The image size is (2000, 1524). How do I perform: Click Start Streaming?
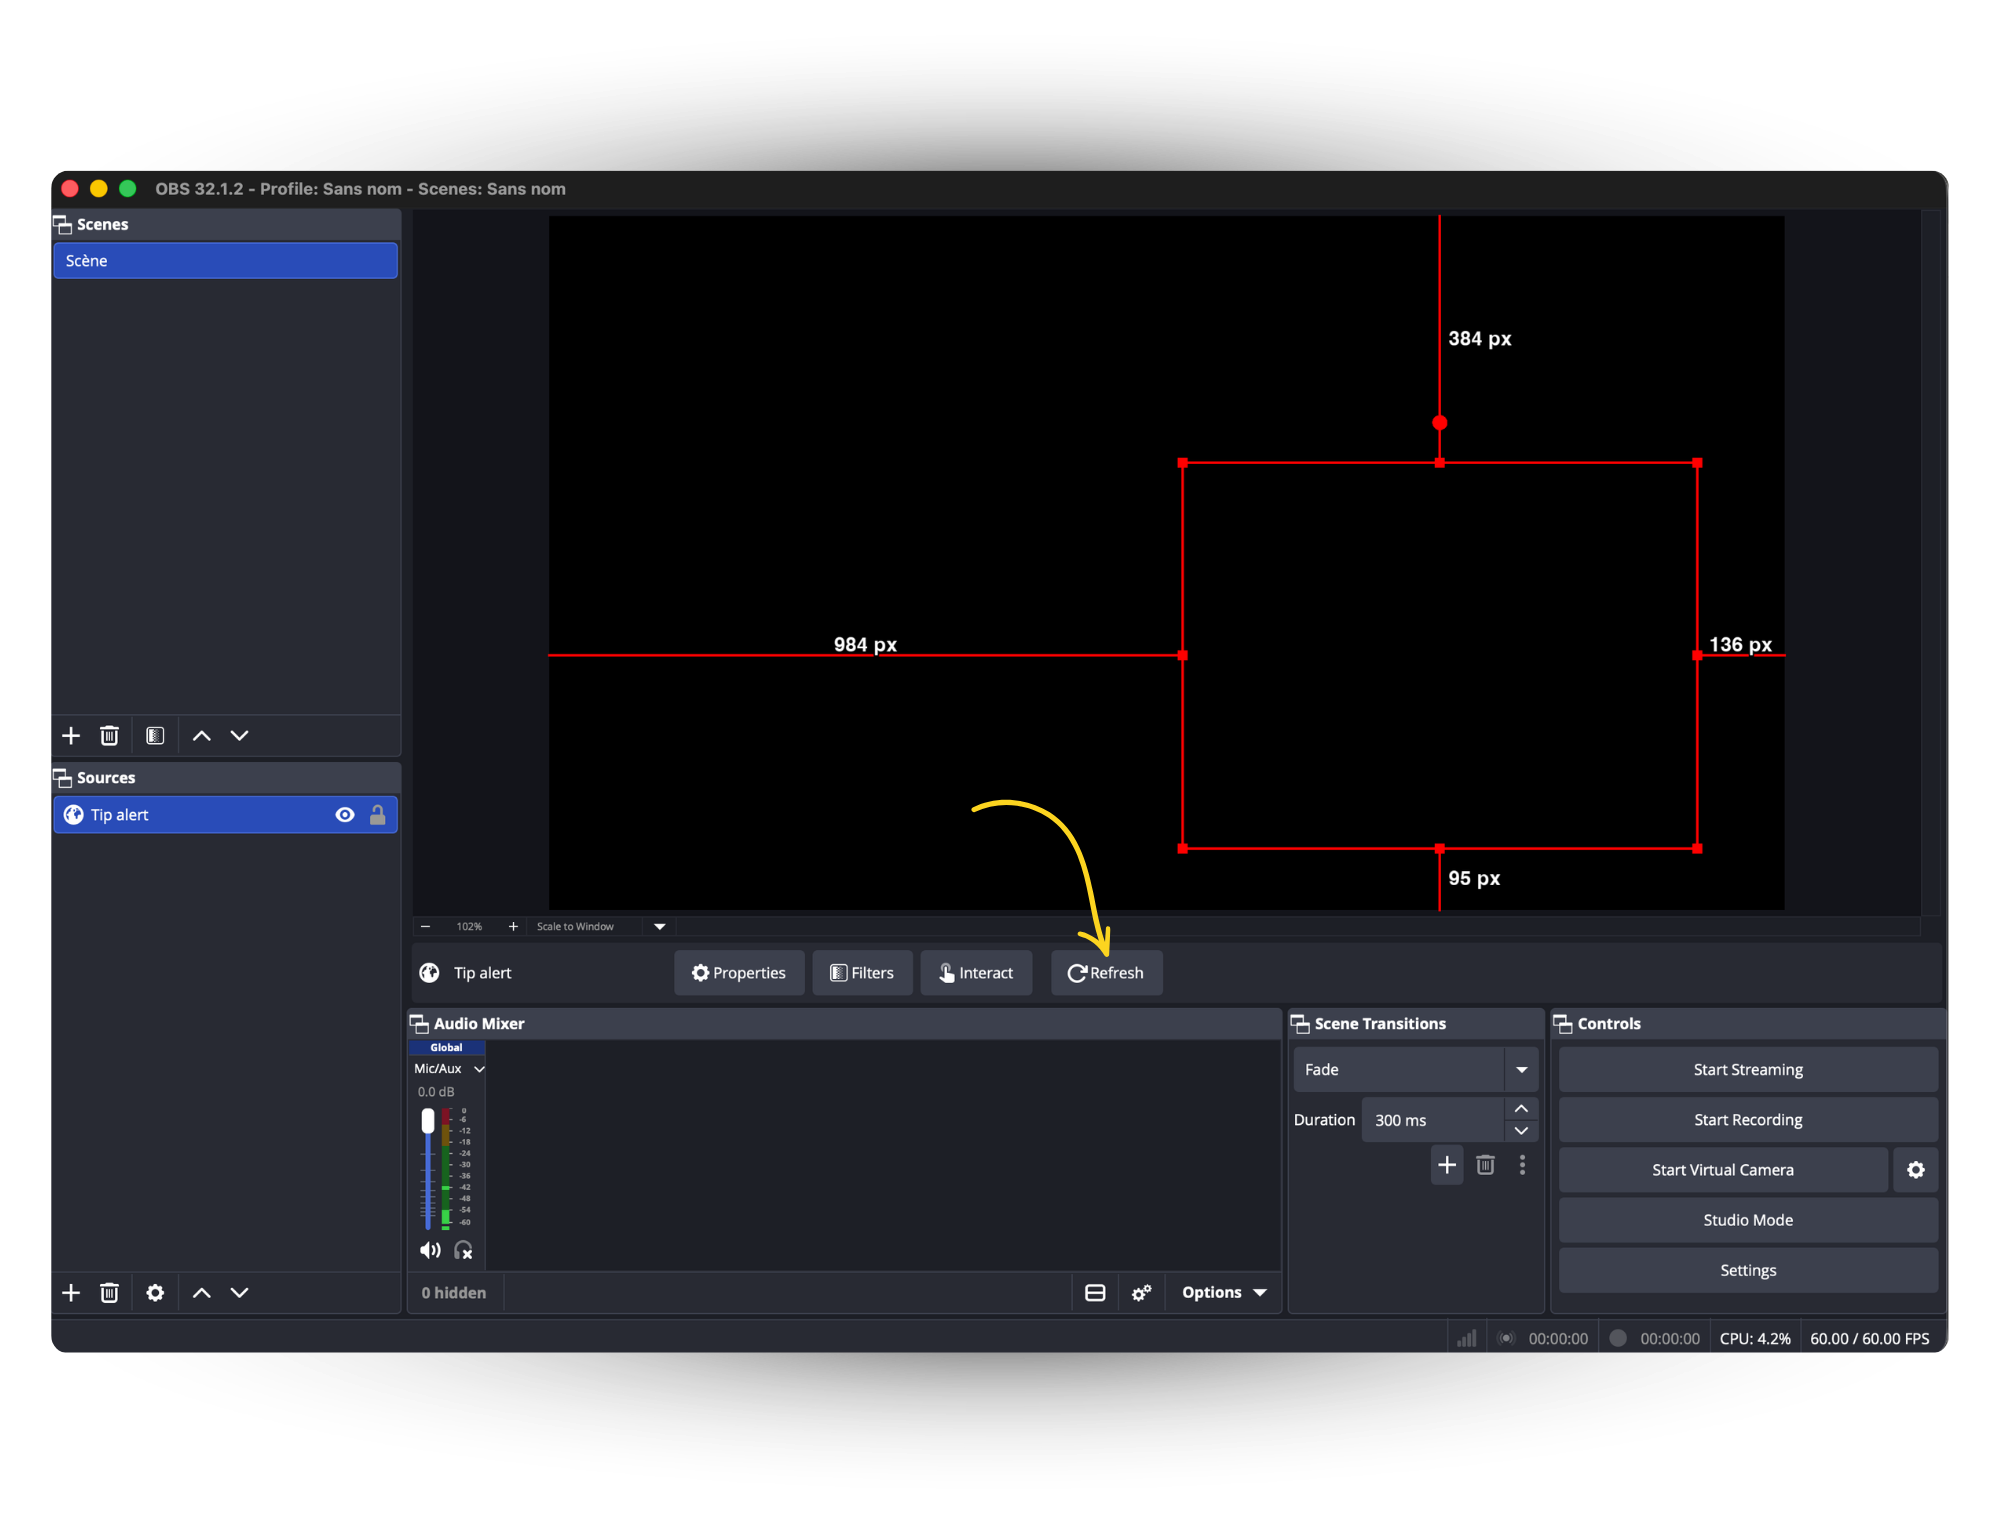click(x=1748, y=1070)
